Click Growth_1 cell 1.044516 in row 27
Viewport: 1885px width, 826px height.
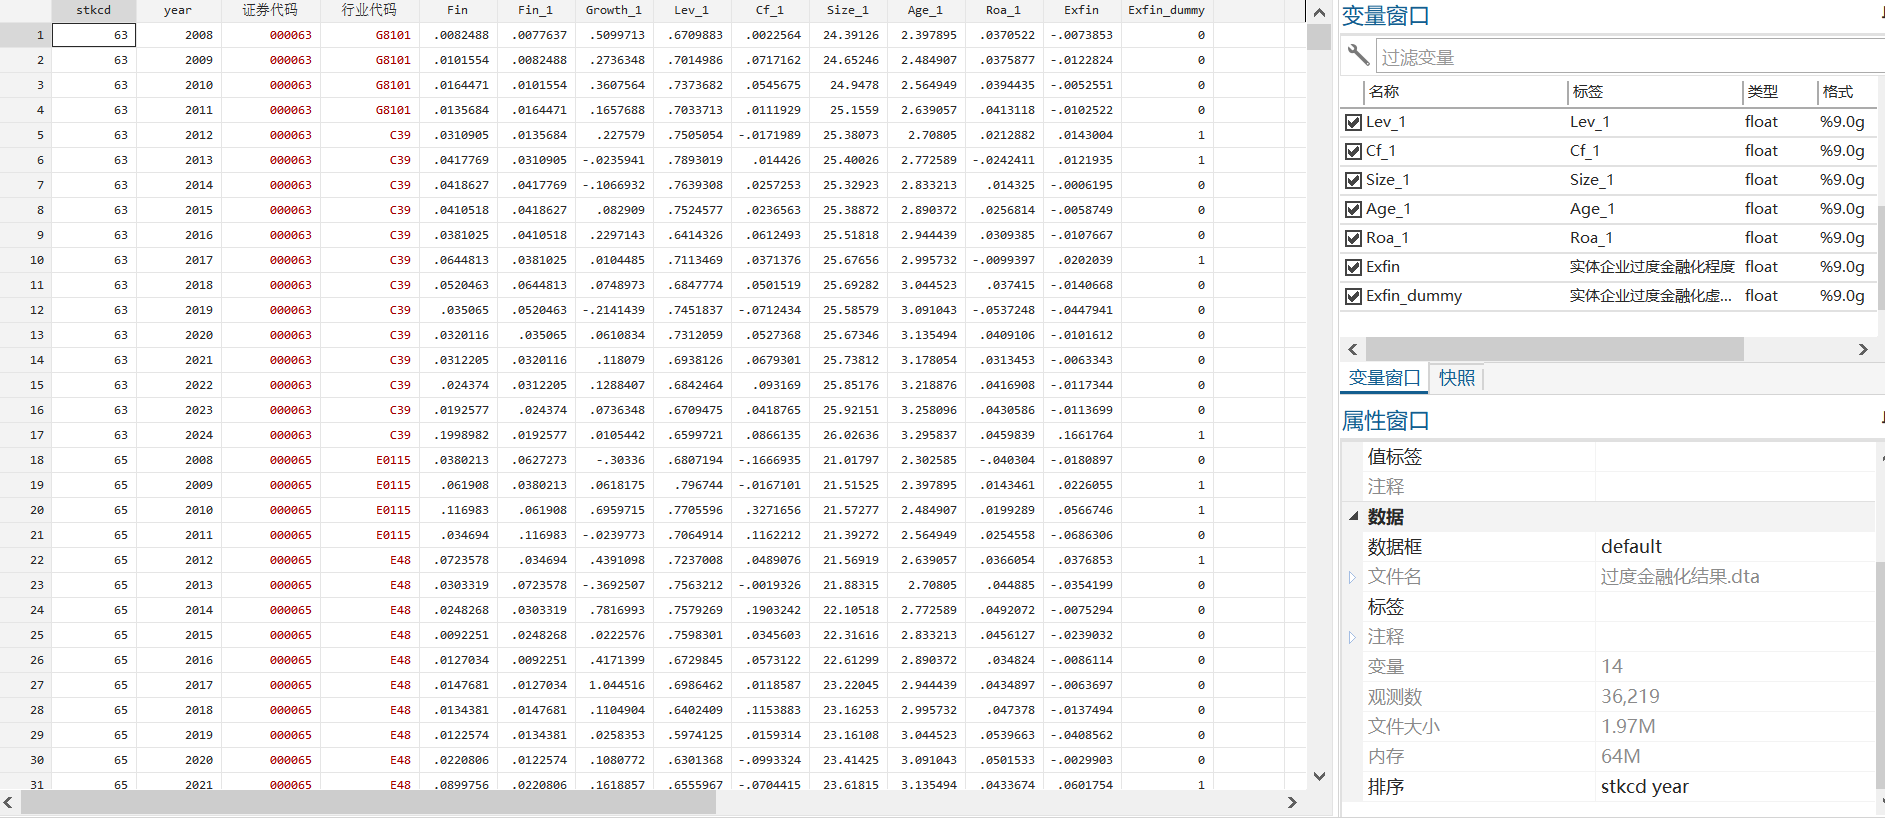(613, 685)
